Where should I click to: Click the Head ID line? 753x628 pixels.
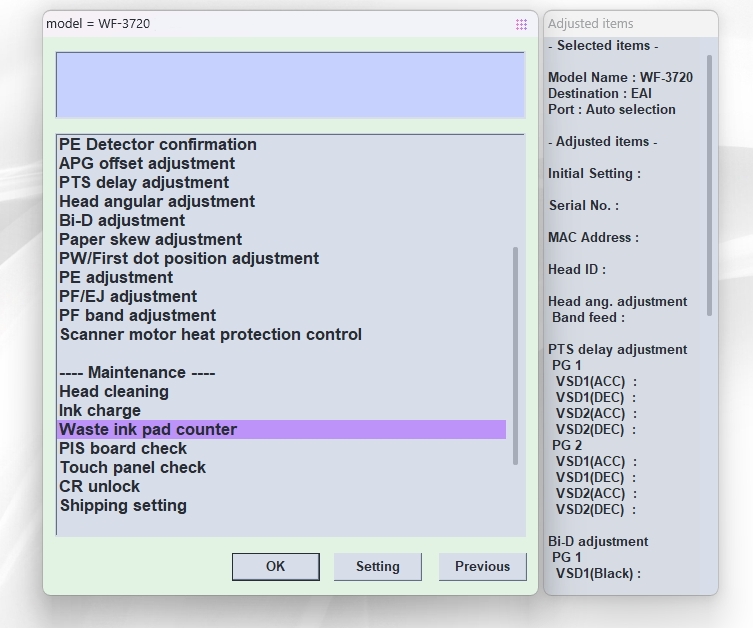click(x=577, y=270)
